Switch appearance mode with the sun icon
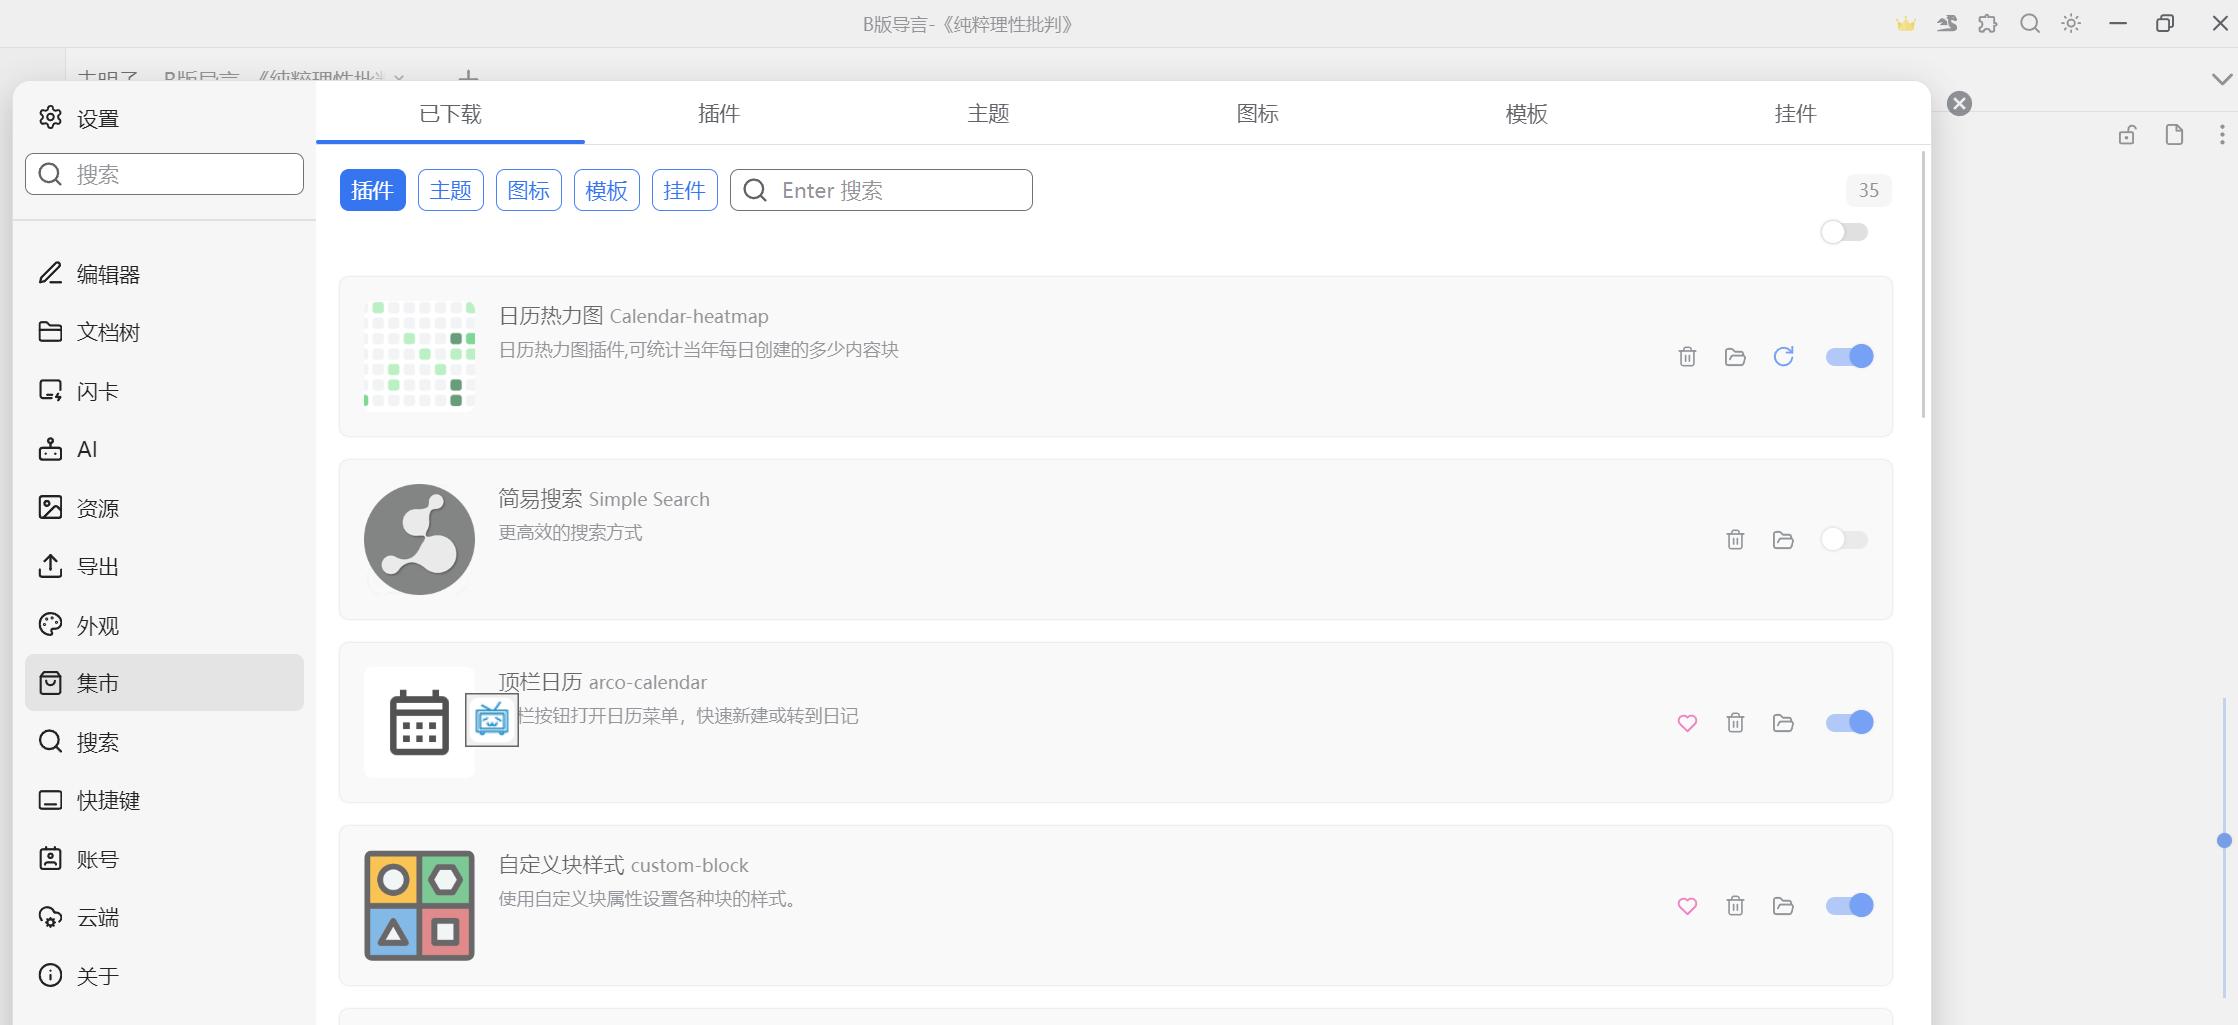This screenshot has width=2238, height=1025. tap(2071, 24)
